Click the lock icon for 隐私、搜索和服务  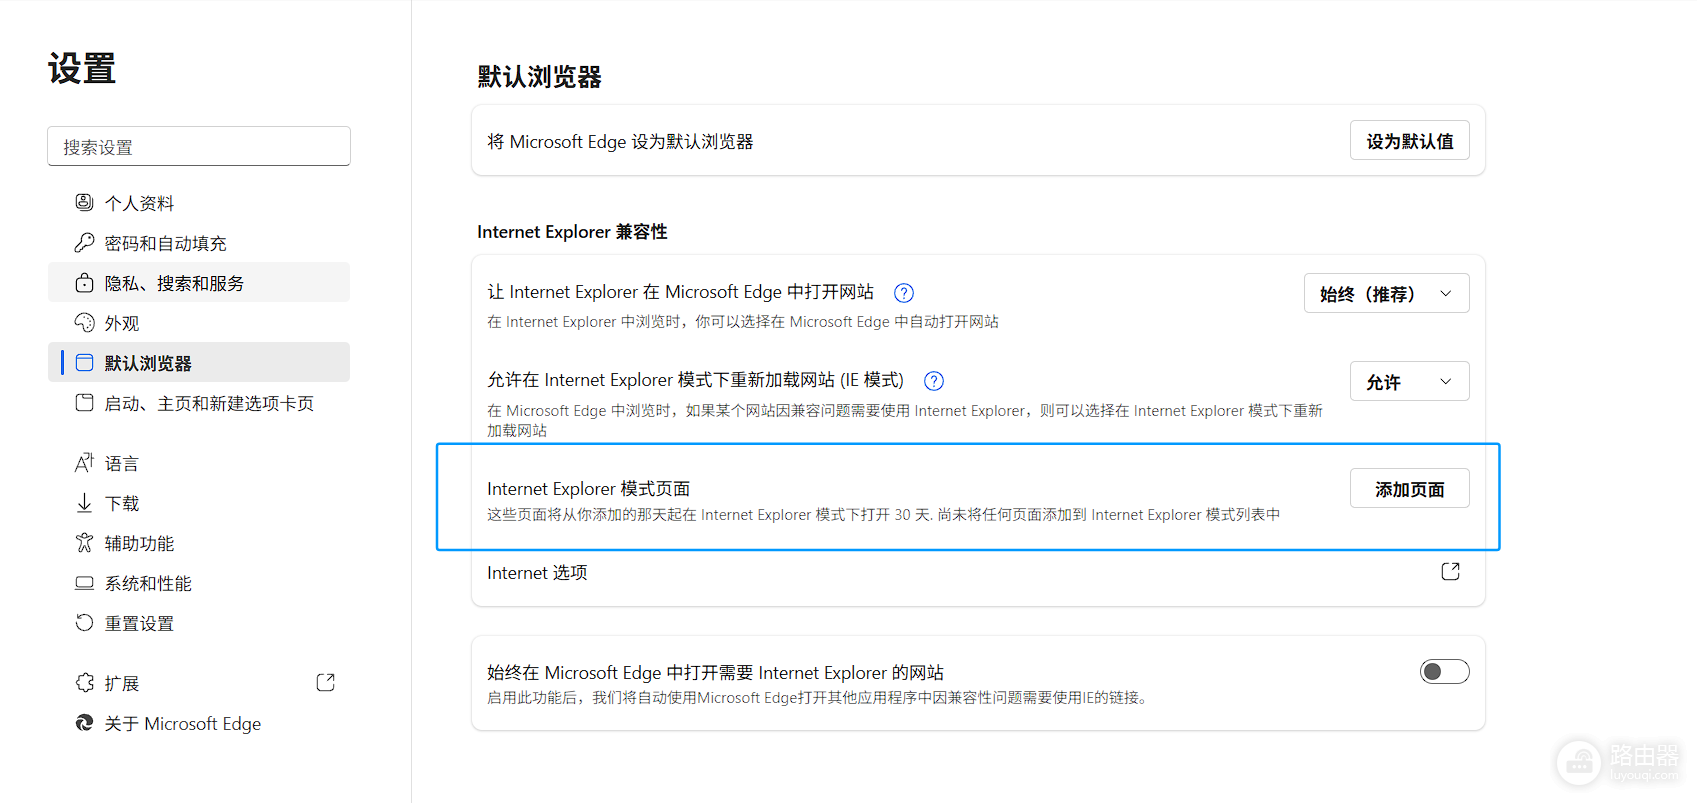84,283
